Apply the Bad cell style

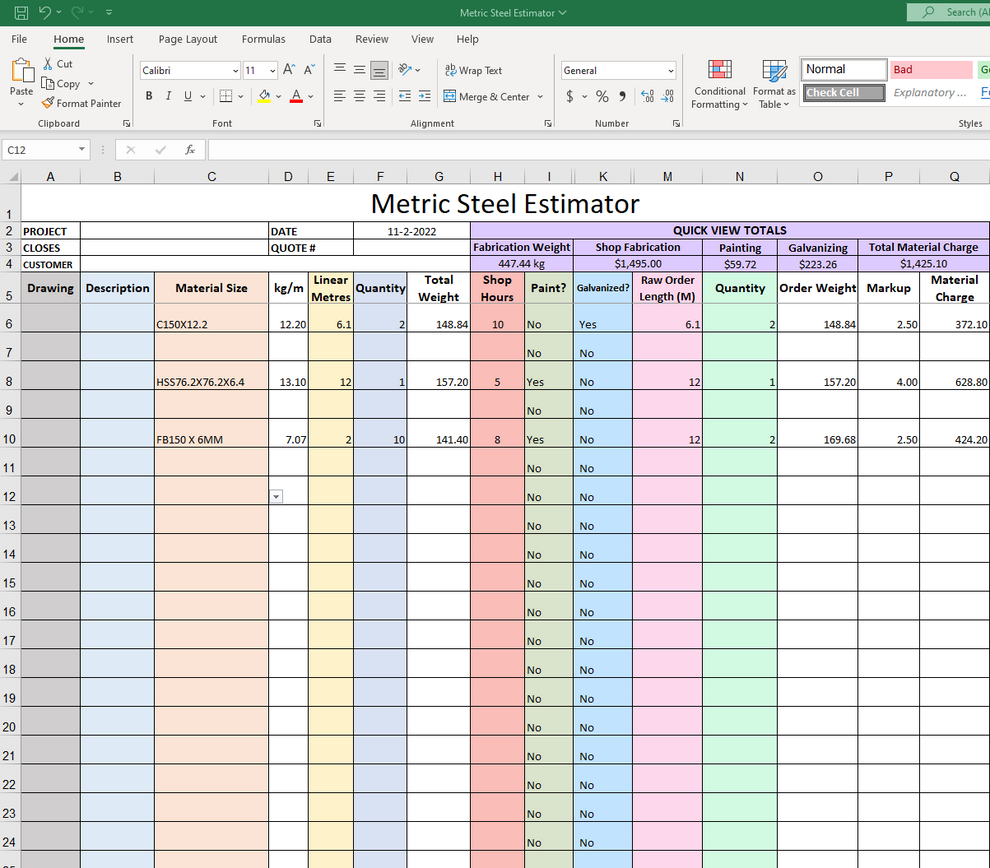click(x=928, y=69)
